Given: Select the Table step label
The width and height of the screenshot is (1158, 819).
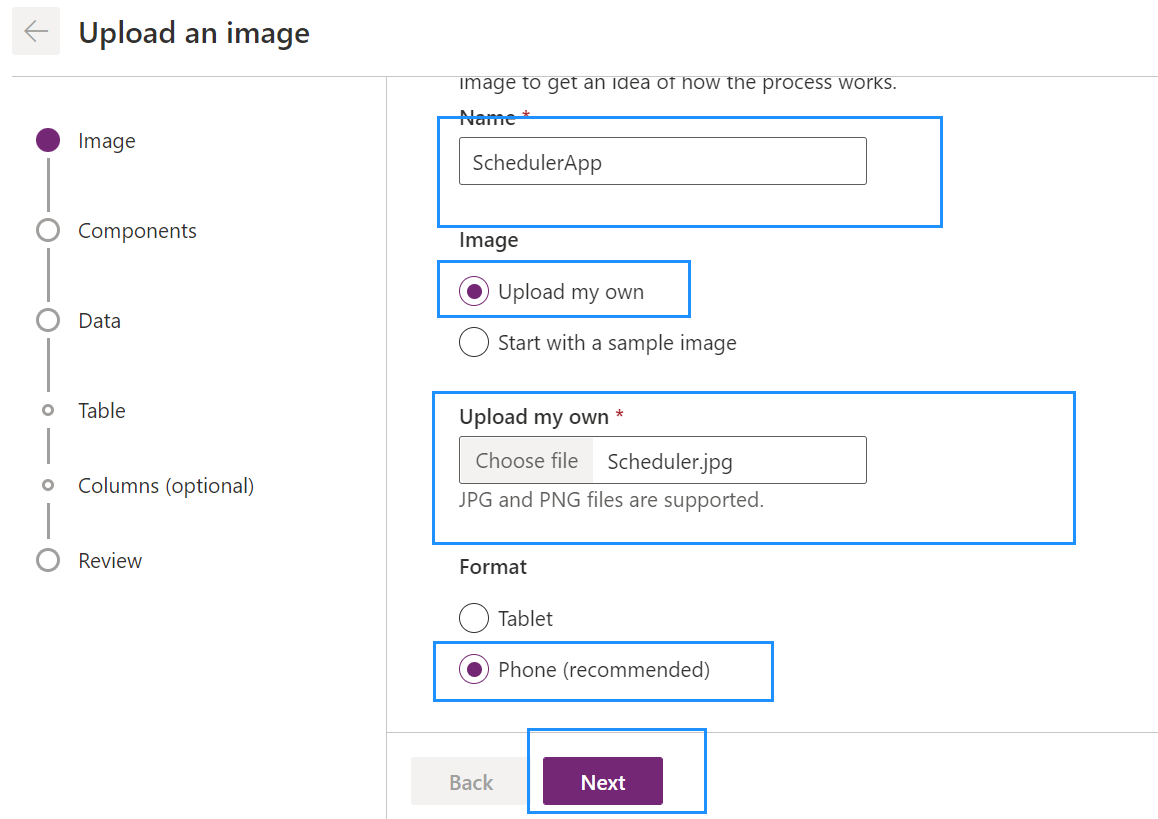Looking at the screenshot, I should (x=101, y=410).
